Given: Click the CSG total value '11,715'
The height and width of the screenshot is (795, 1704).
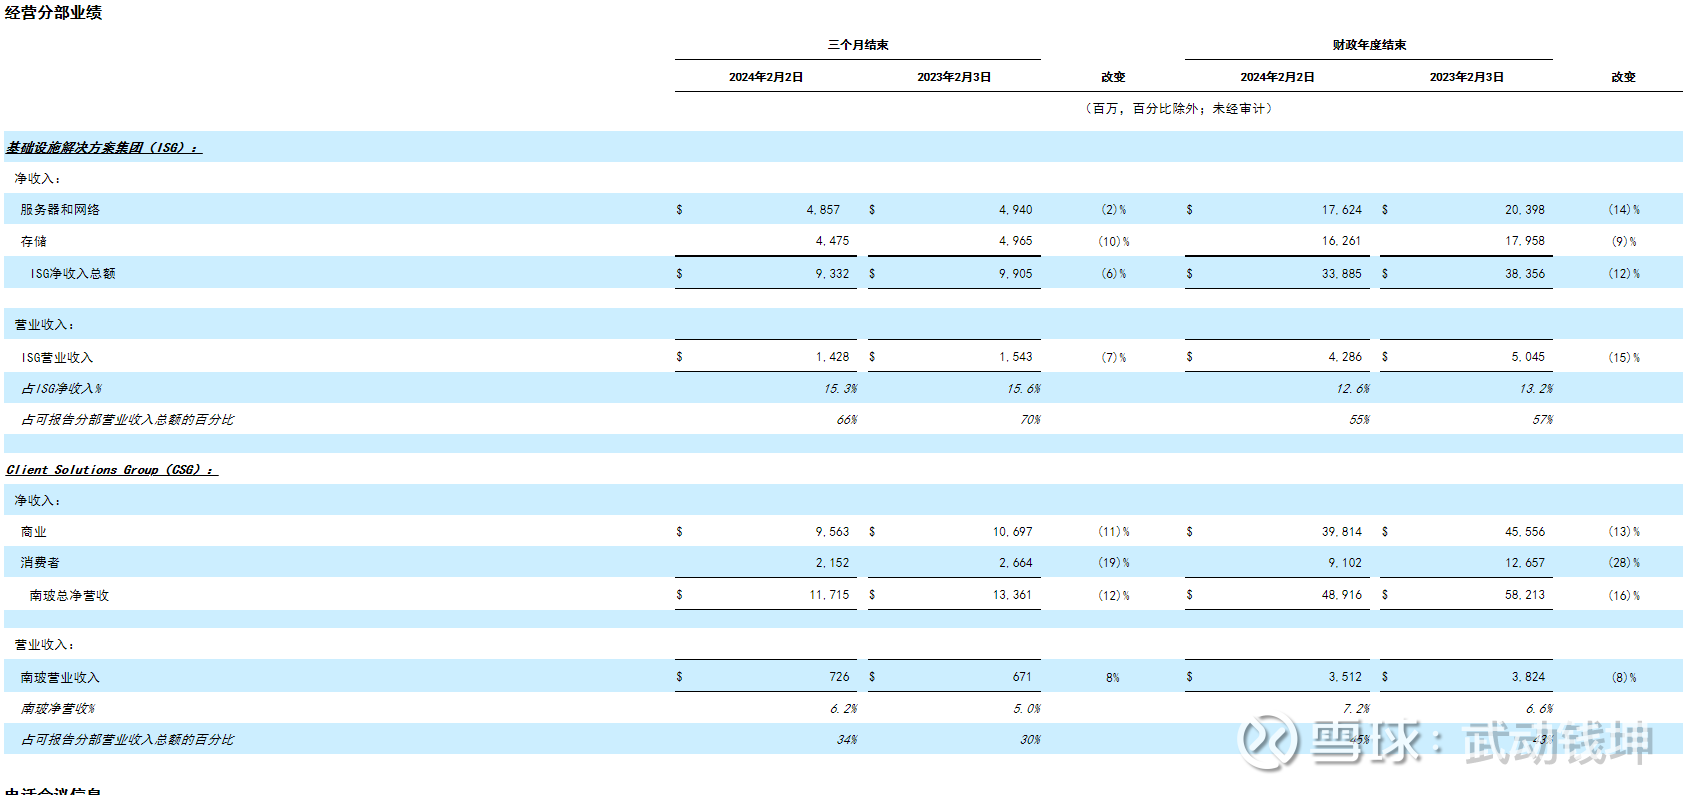Looking at the screenshot, I should click(x=829, y=595).
